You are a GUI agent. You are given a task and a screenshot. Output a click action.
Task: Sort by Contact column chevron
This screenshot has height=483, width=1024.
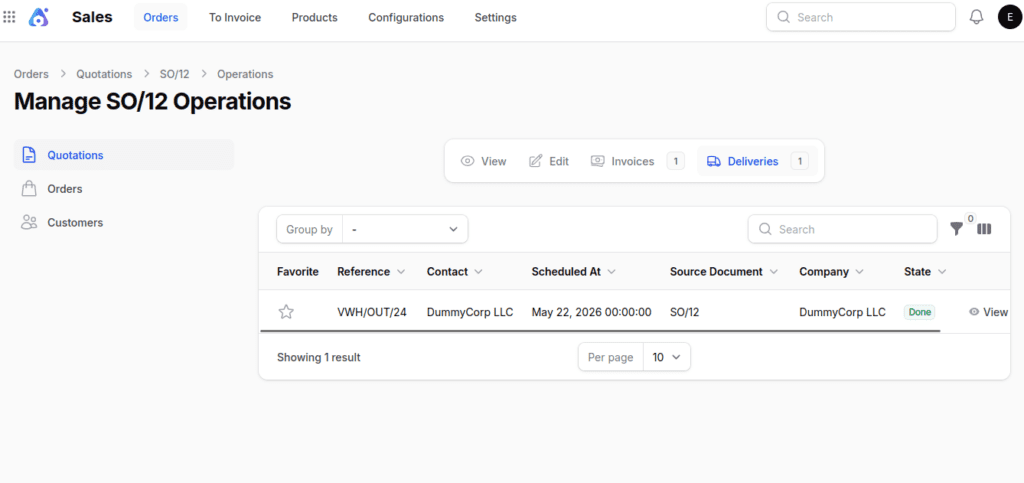pos(479,272)
